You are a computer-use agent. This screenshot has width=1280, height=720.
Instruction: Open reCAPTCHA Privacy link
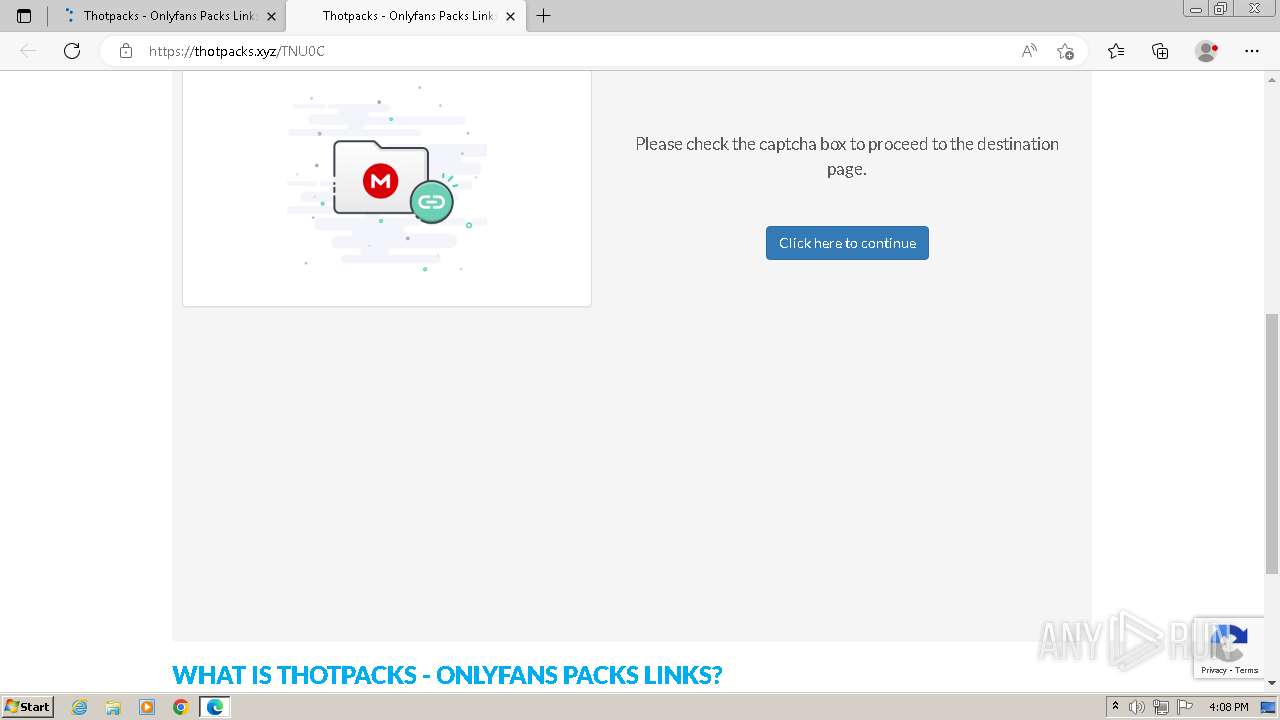point(1213,670)
